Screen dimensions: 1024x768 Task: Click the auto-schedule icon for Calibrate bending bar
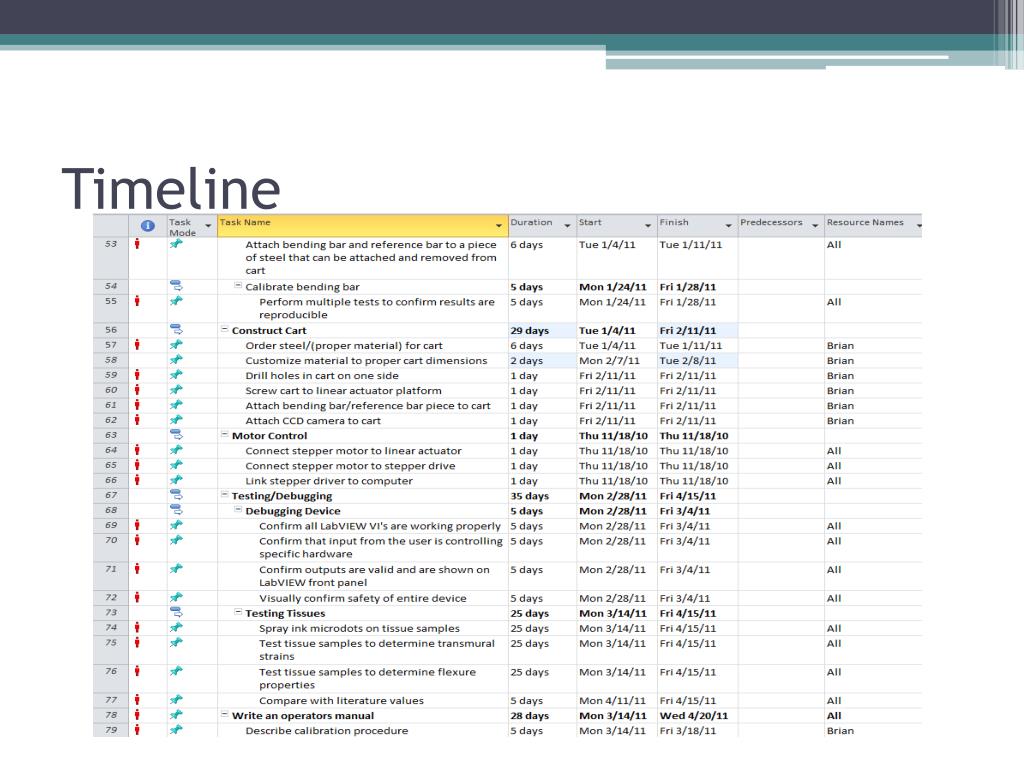coord(176,285)
